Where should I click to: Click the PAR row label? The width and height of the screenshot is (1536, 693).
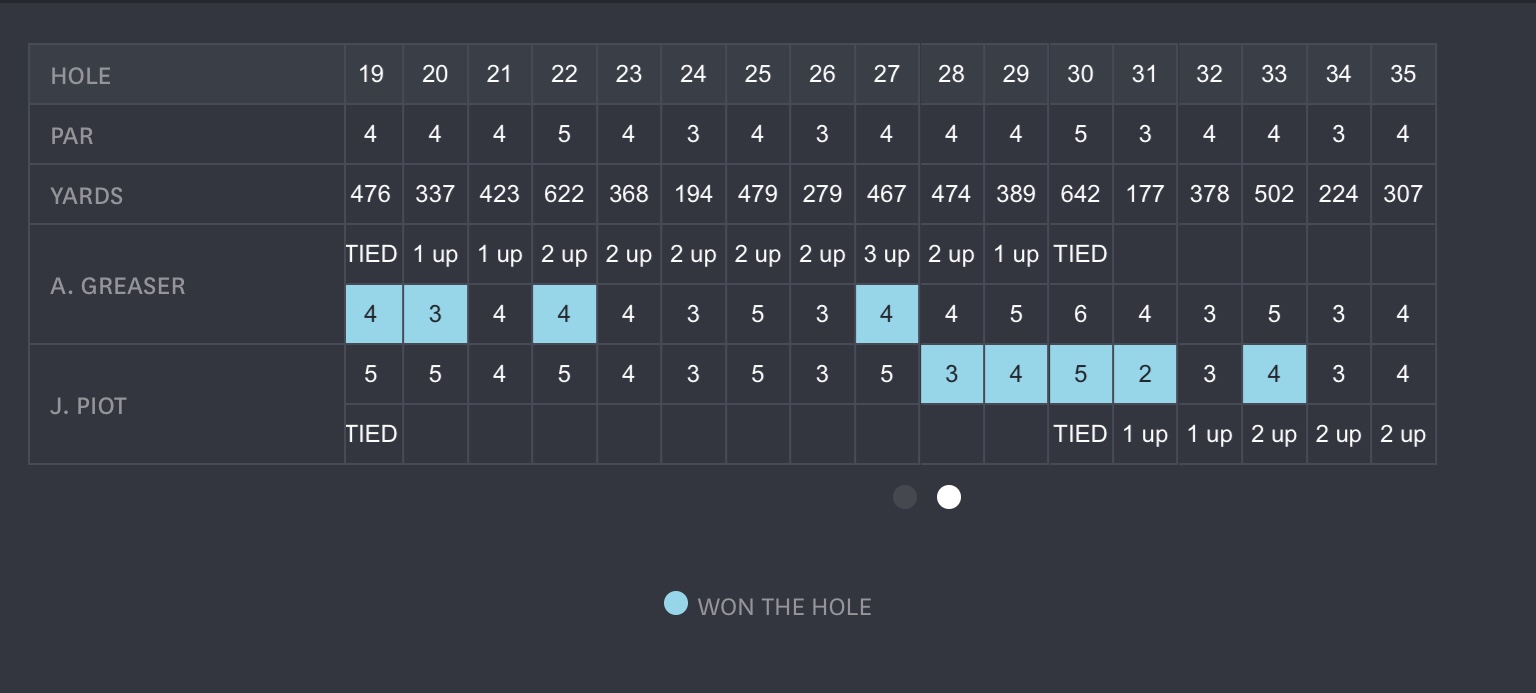(72, 136)
